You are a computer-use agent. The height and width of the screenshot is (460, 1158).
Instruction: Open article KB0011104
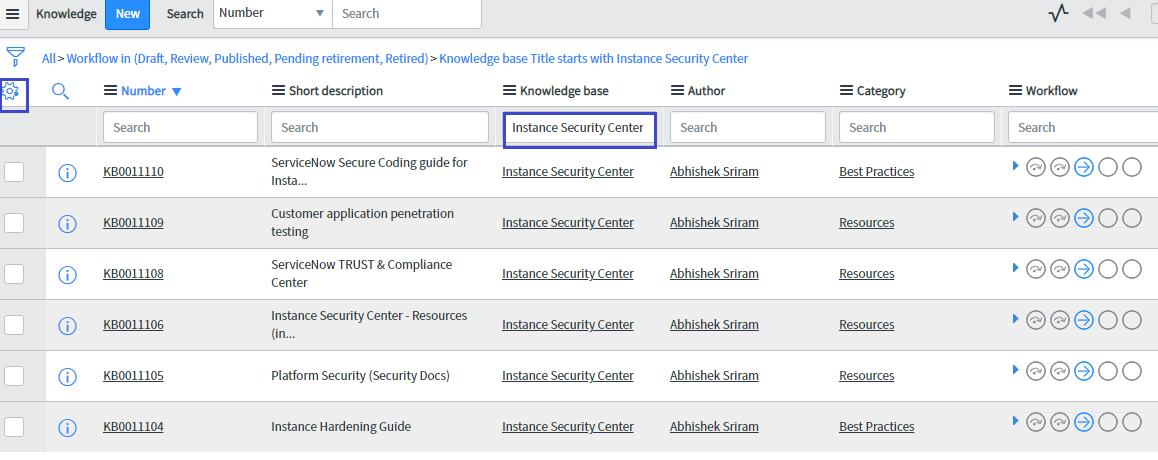pyautogui.click(x=134, y=427)
